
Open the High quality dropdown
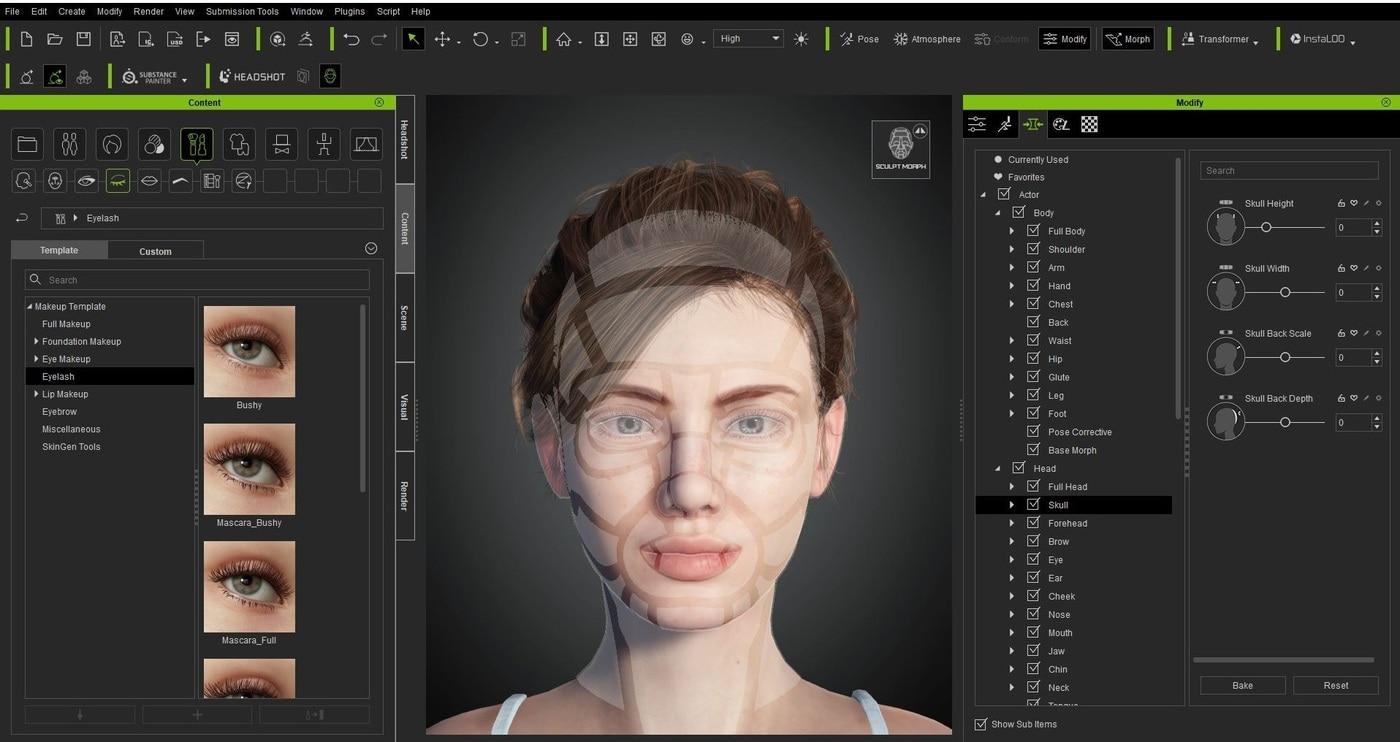748,39
